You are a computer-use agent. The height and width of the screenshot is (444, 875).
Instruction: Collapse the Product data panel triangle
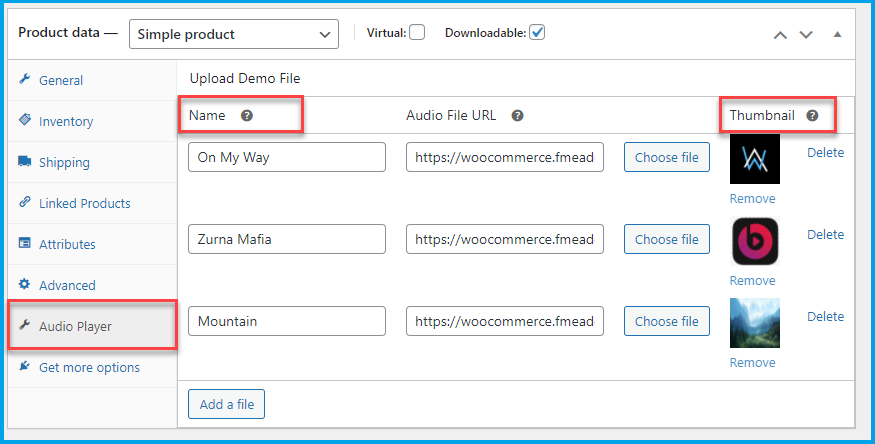click(x=837, y=34)
